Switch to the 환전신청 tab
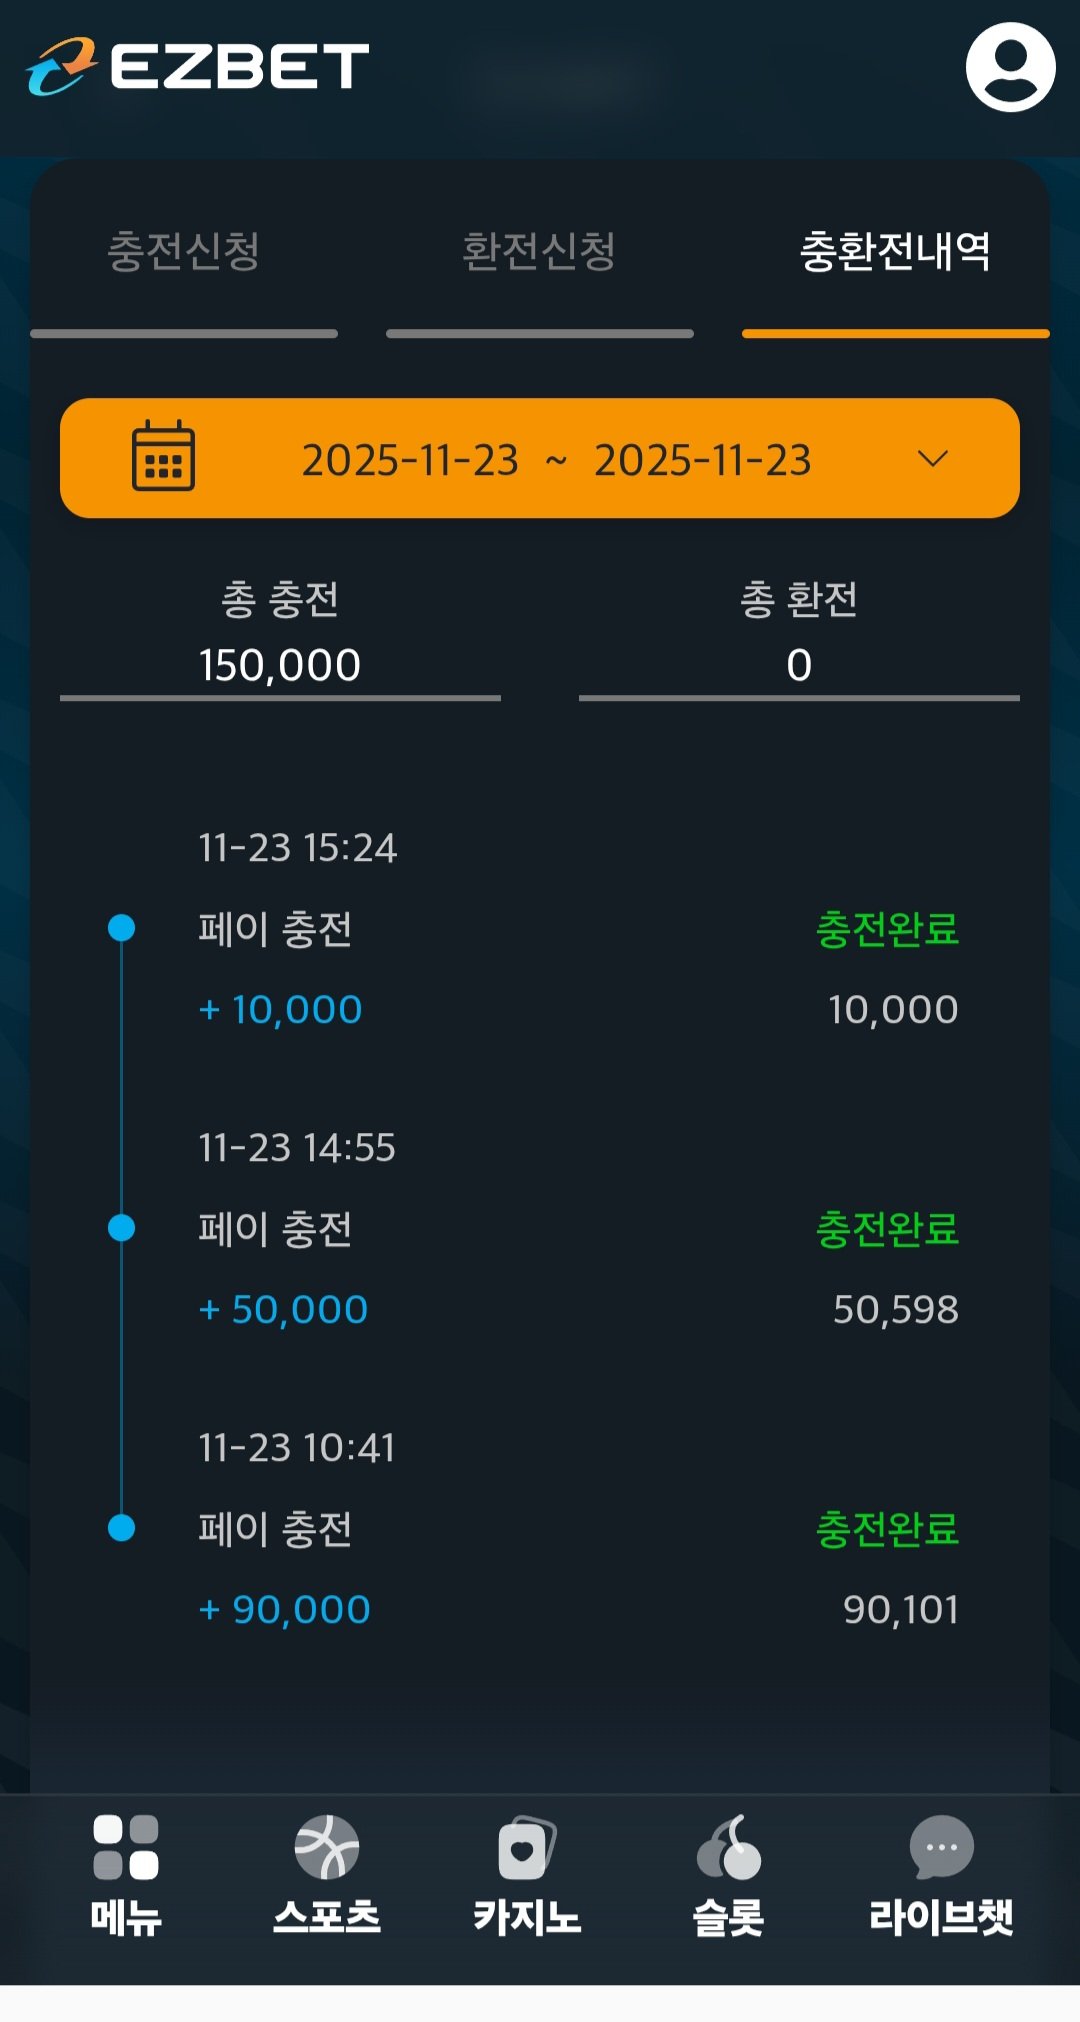This screenshot has height=2022, width=1080. tap(539, 251)
